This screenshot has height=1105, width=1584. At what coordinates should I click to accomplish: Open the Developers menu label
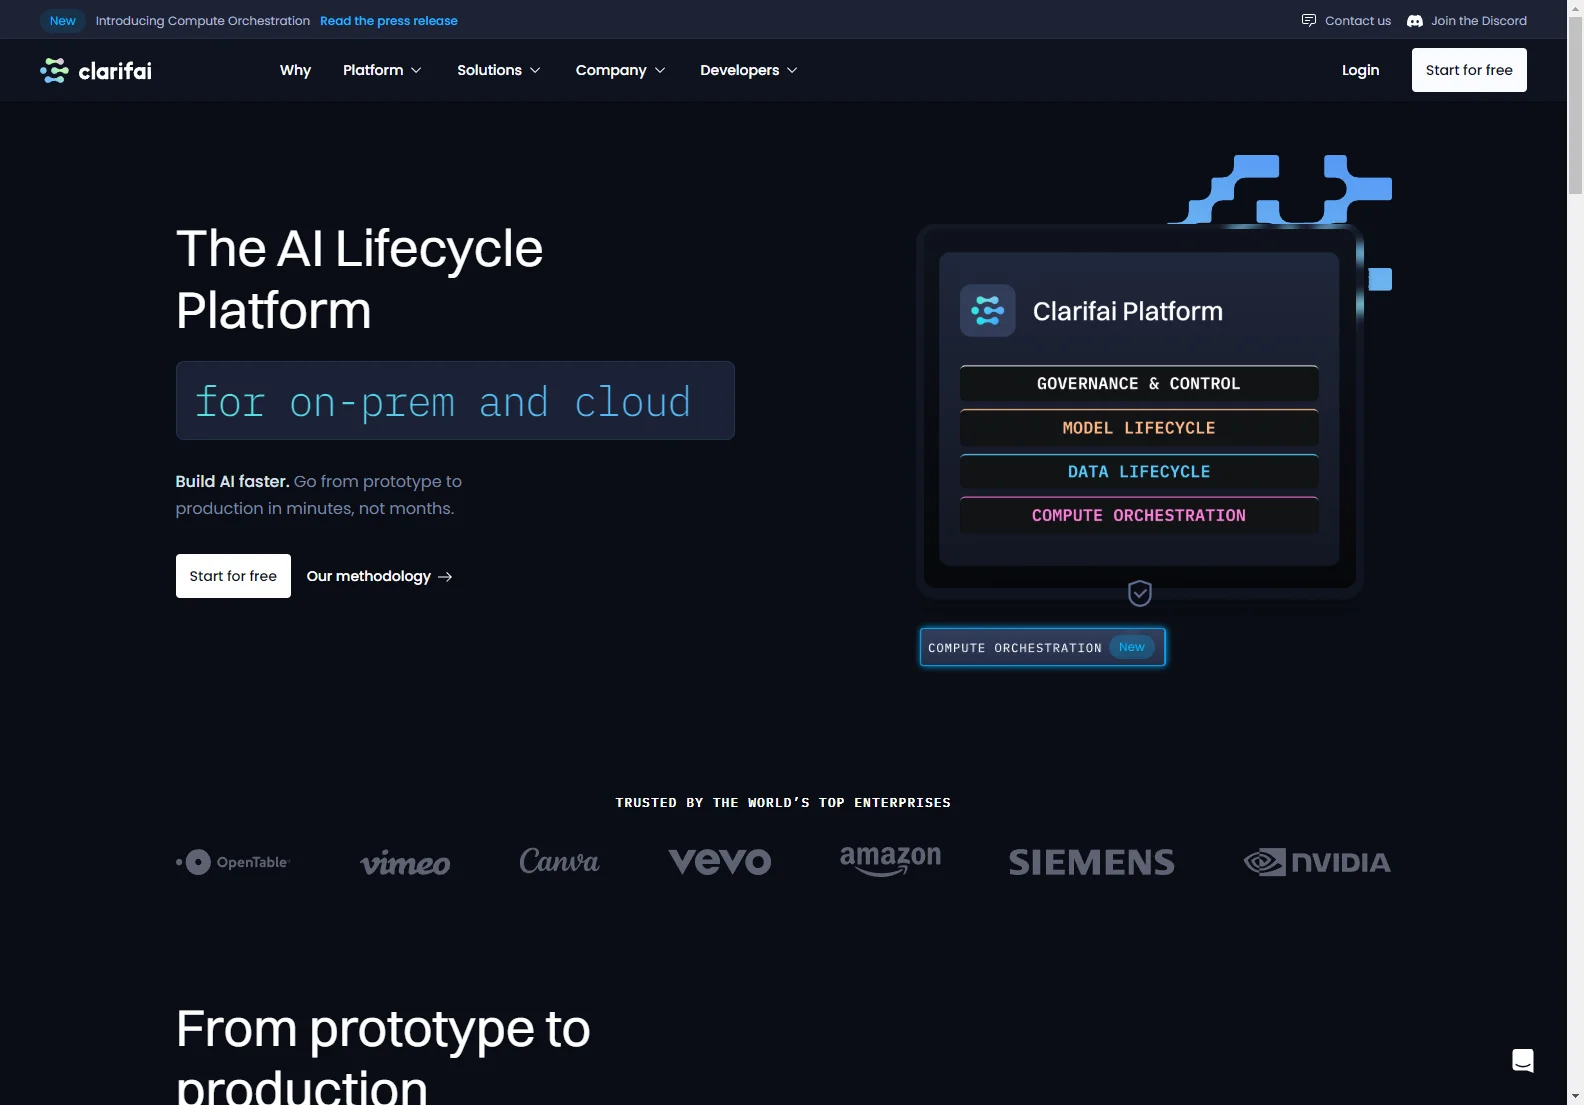pyautogui.click(x=739, y=70)
